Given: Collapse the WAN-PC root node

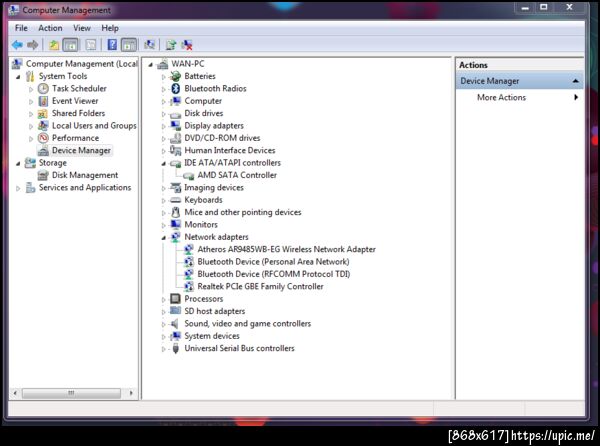Looking at the screenshot, I should pos(150,65).
